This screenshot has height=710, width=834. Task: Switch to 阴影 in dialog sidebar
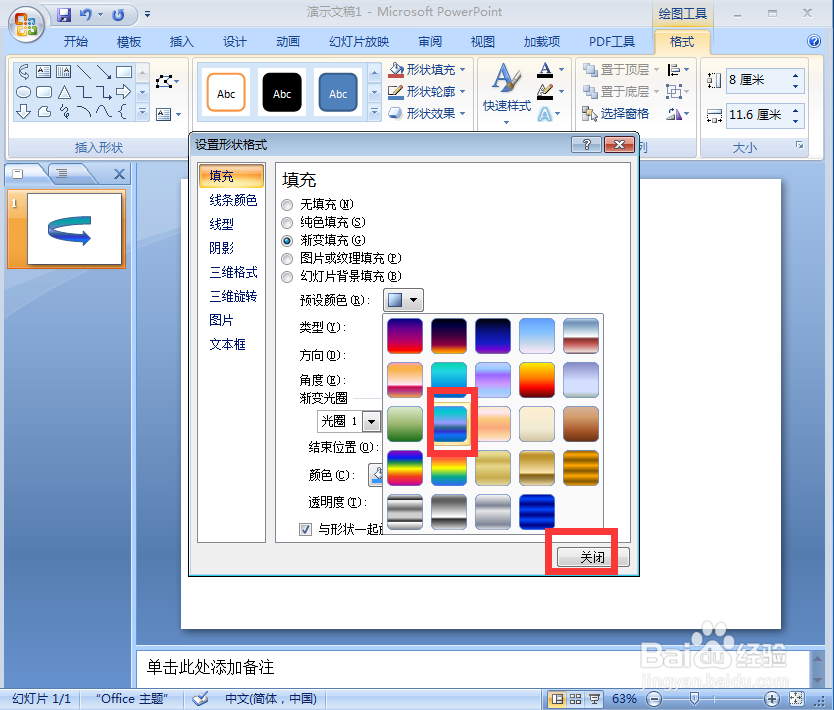221,248
